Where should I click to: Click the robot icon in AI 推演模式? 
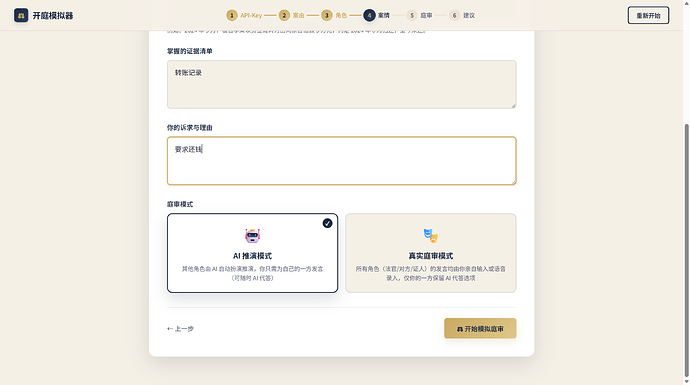[x=253, y=236]
